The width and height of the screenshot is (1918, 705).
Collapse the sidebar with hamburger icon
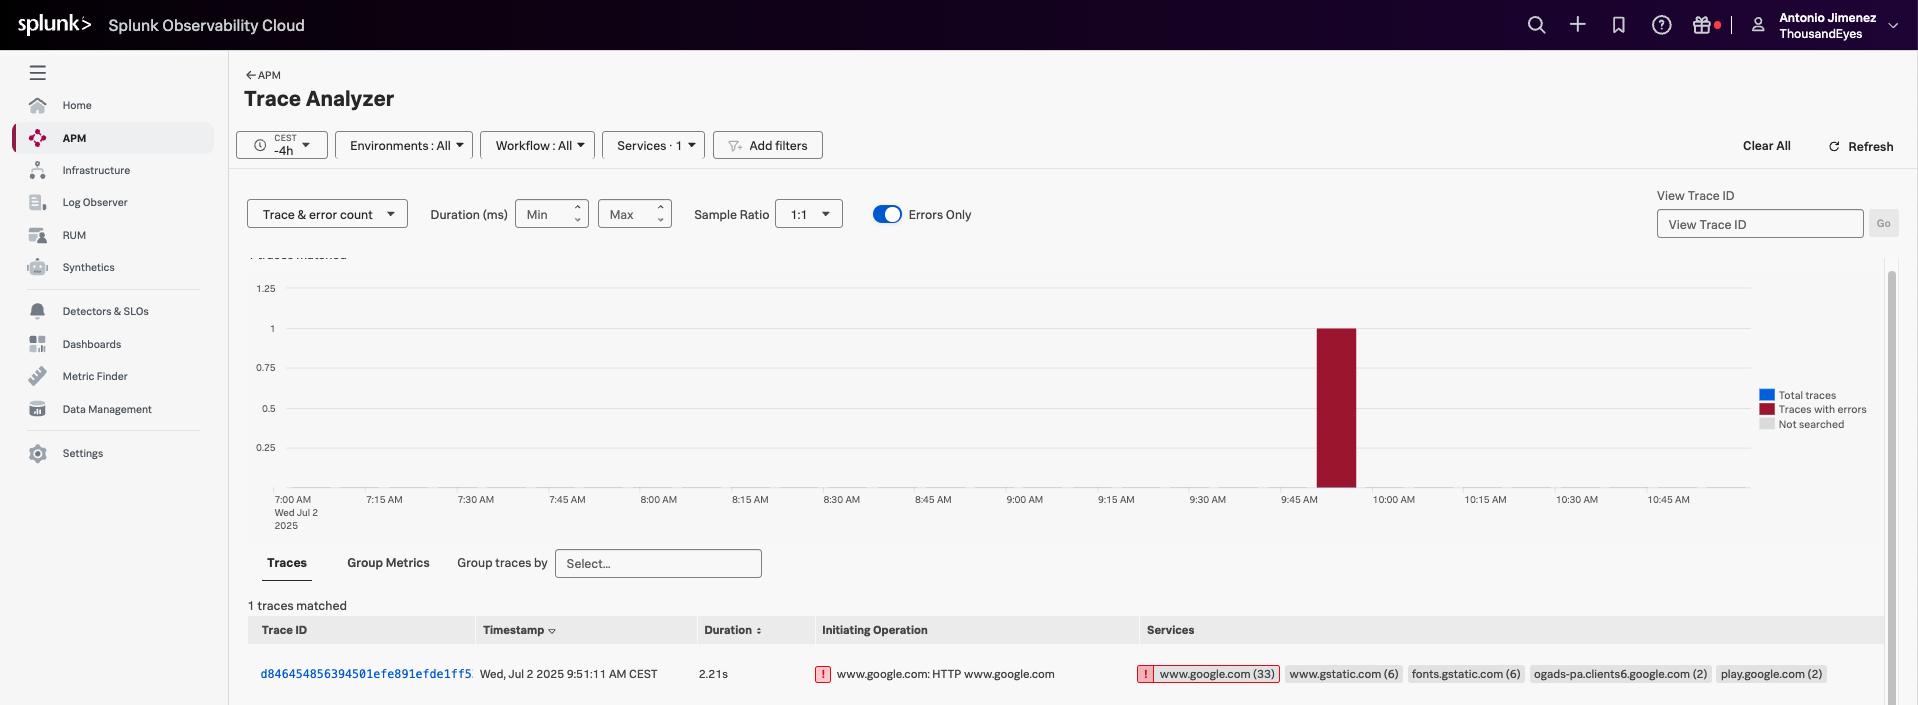tap(38, 73)
